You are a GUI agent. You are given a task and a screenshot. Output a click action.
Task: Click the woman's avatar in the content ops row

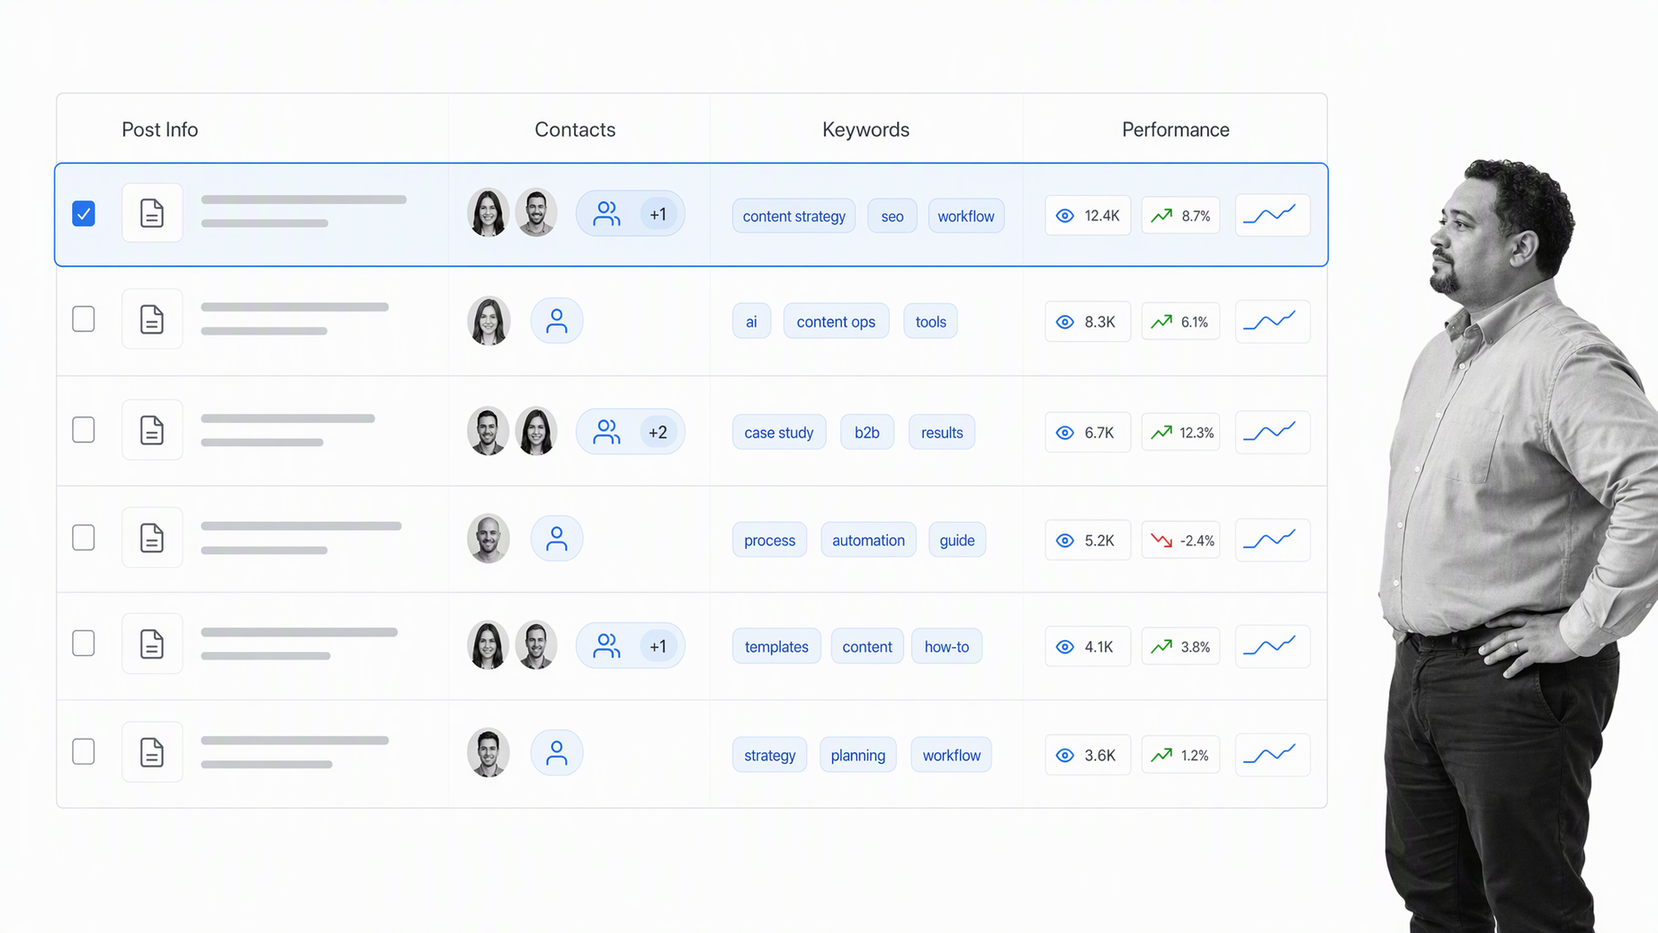[489, 321]
